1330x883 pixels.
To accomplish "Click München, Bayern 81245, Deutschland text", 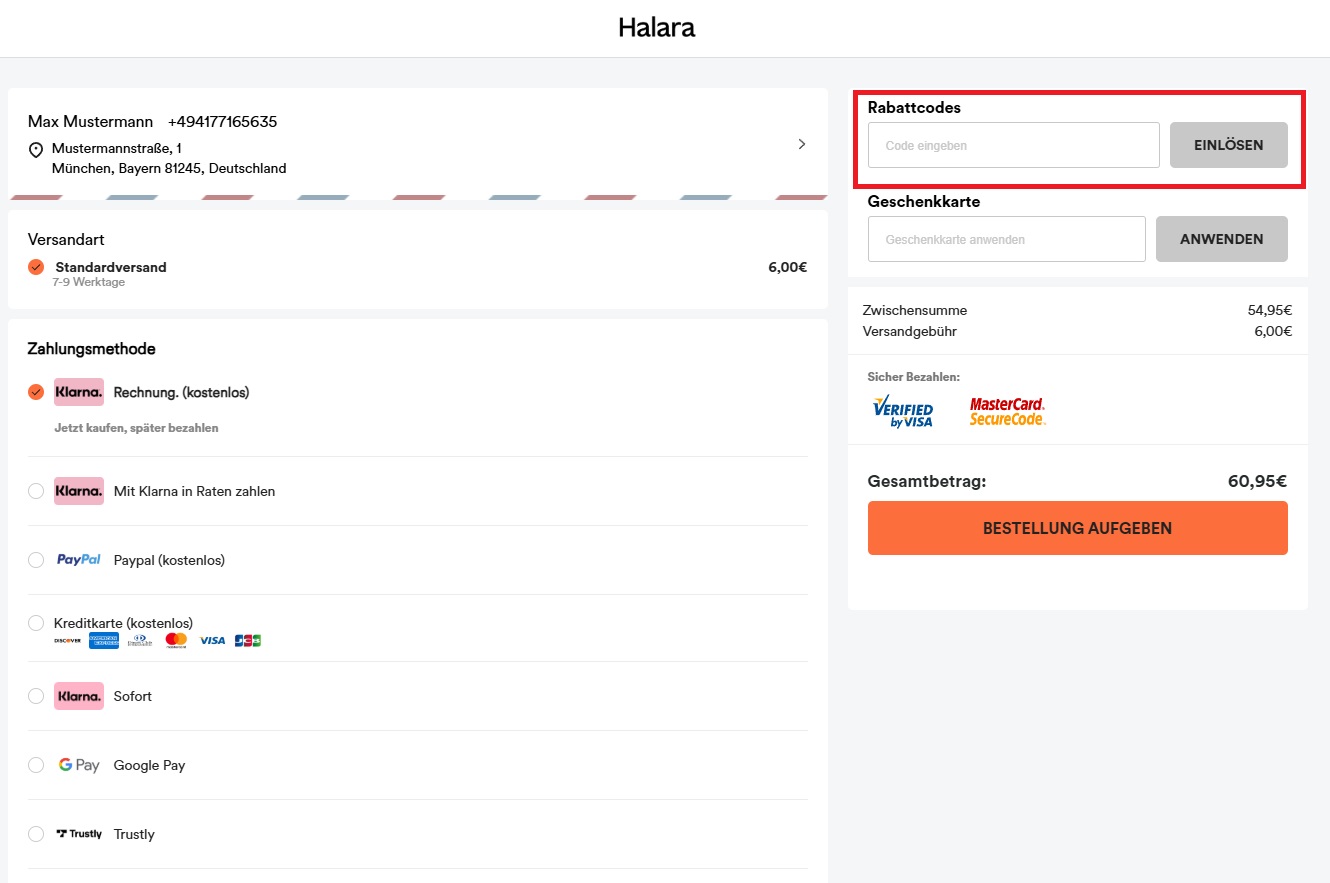I will coord(169,169).
